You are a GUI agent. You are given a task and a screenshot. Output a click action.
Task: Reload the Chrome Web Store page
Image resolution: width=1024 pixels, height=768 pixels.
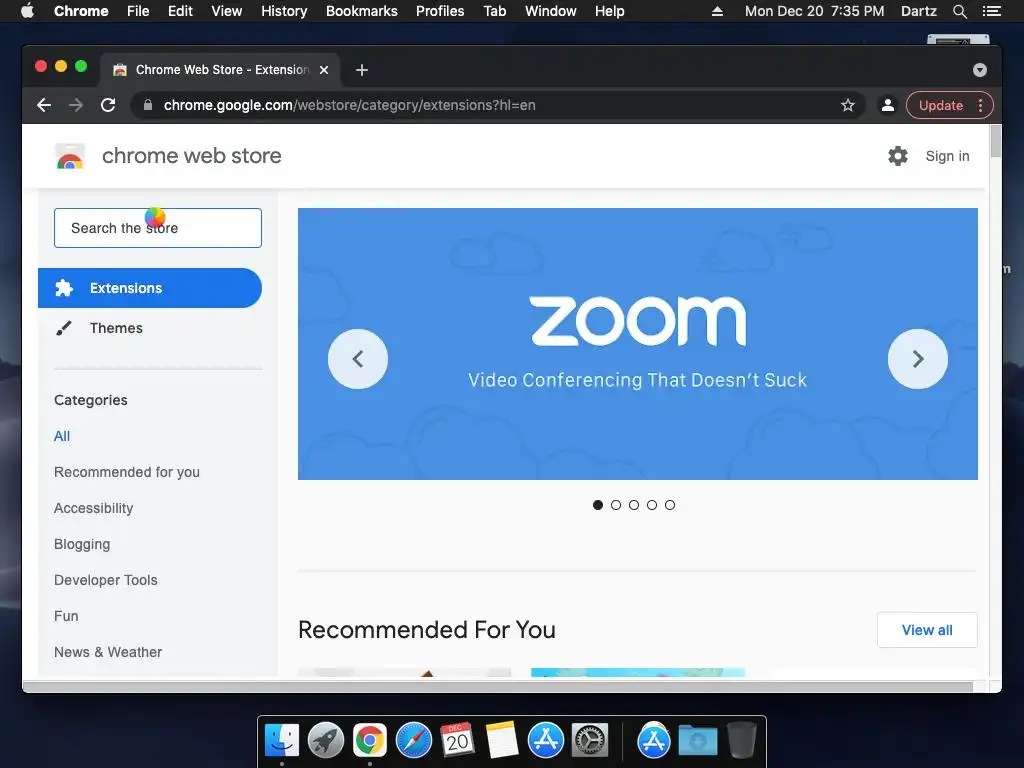[108, 105]
